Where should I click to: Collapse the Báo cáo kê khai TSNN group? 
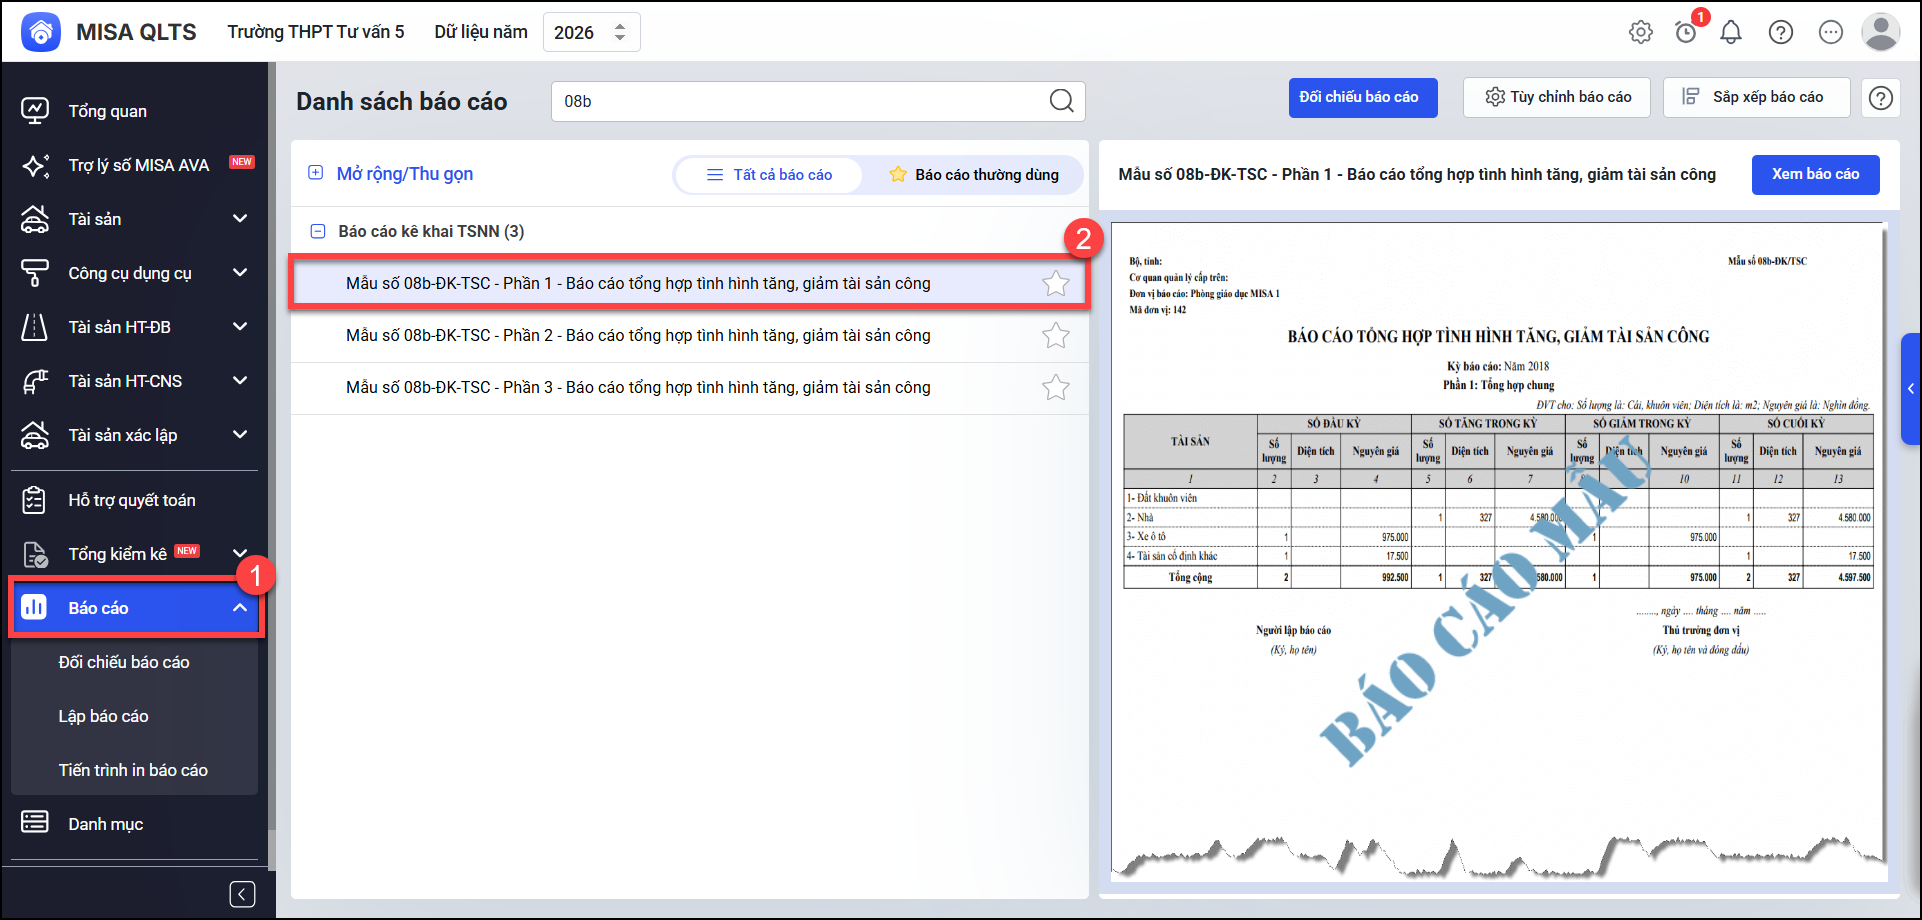point(318,231)
